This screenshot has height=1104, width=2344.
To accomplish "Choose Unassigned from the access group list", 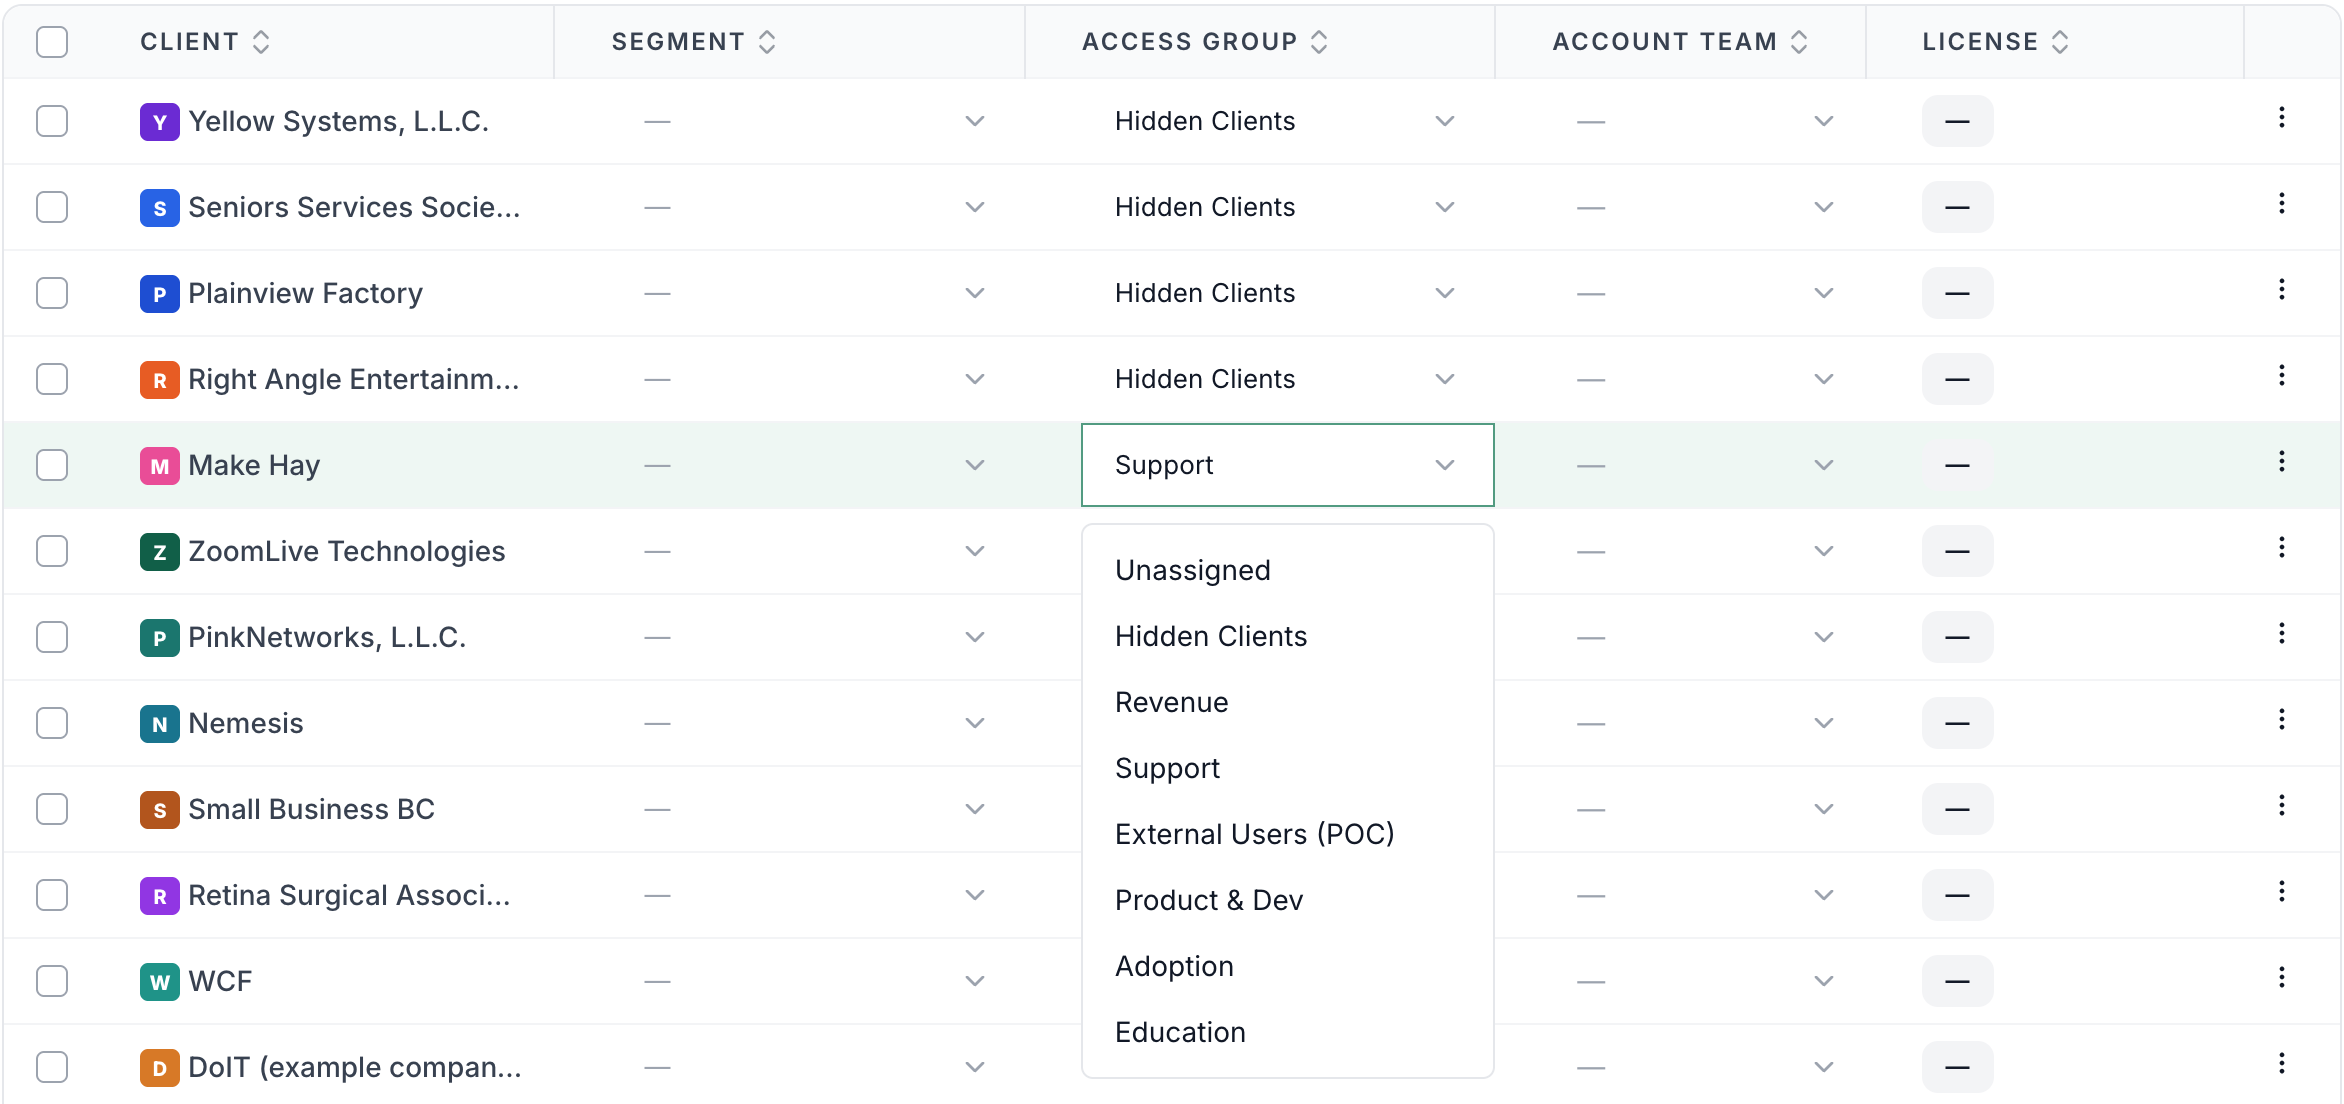I will (x=1287, y=570).
